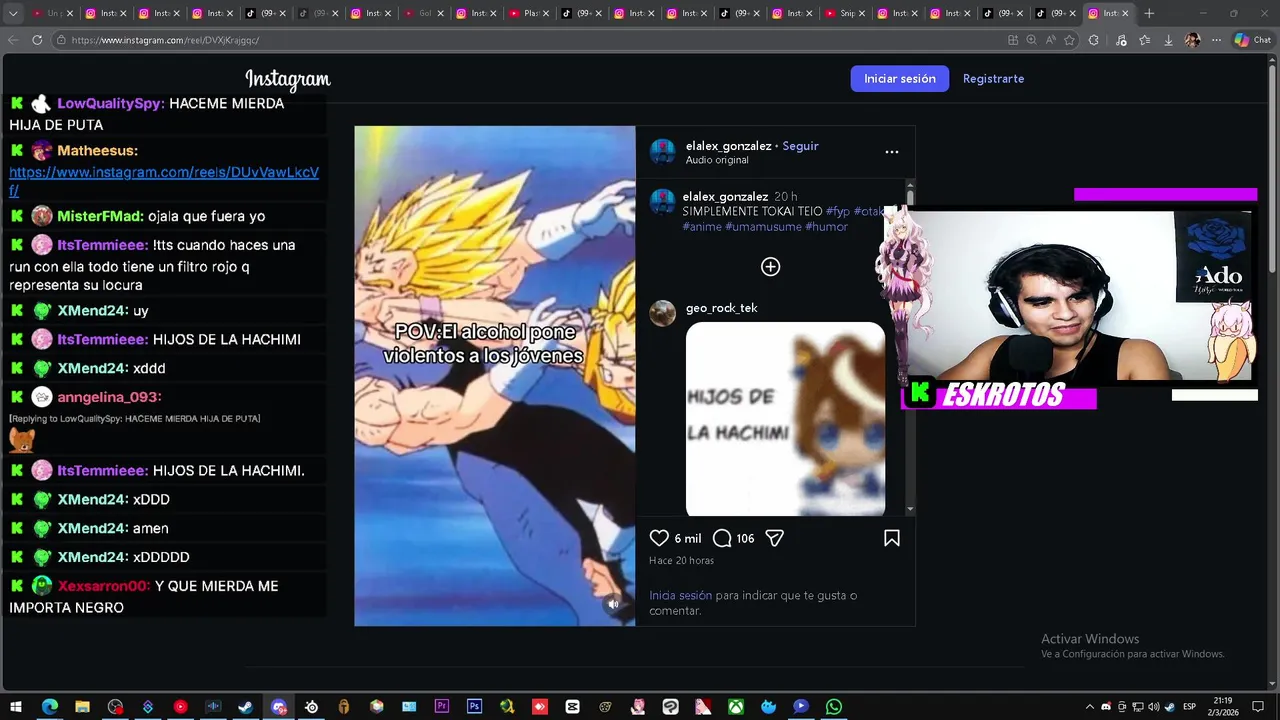Toggle reel sound with the speaker icon
Viewport: 1280px width, 720px height.
tap(614, 603)
